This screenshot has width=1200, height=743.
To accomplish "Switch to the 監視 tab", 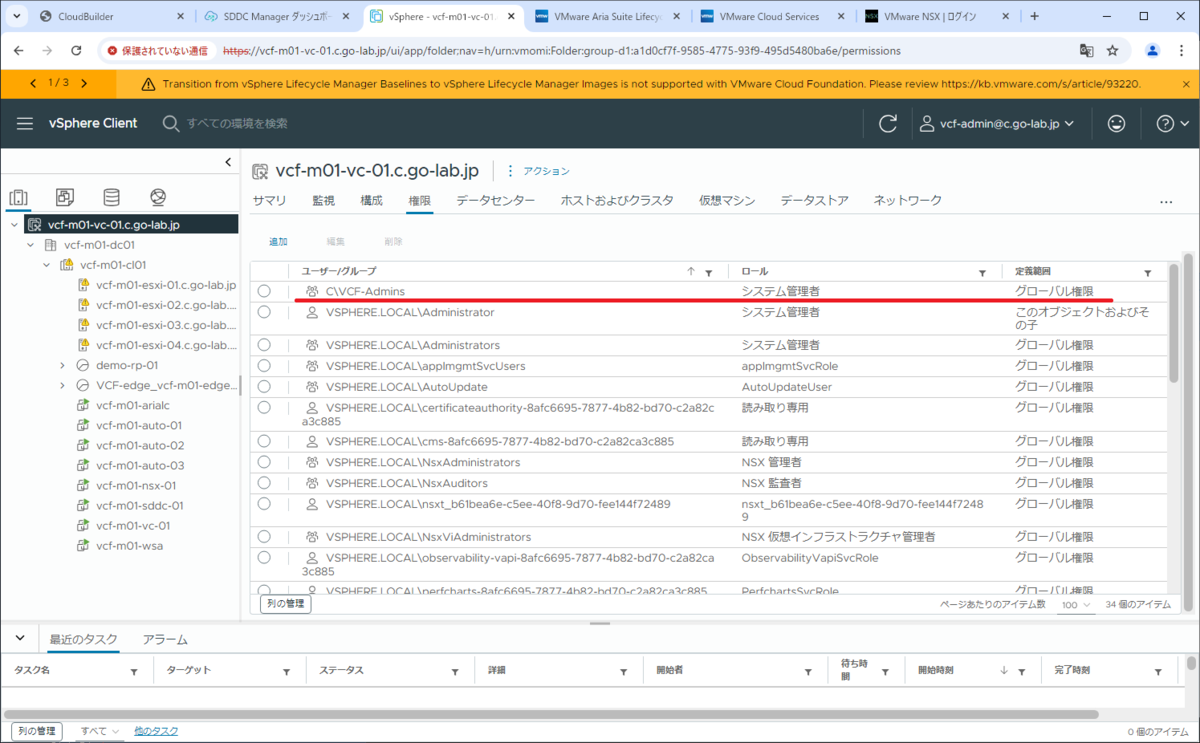I will pos(323,201).
